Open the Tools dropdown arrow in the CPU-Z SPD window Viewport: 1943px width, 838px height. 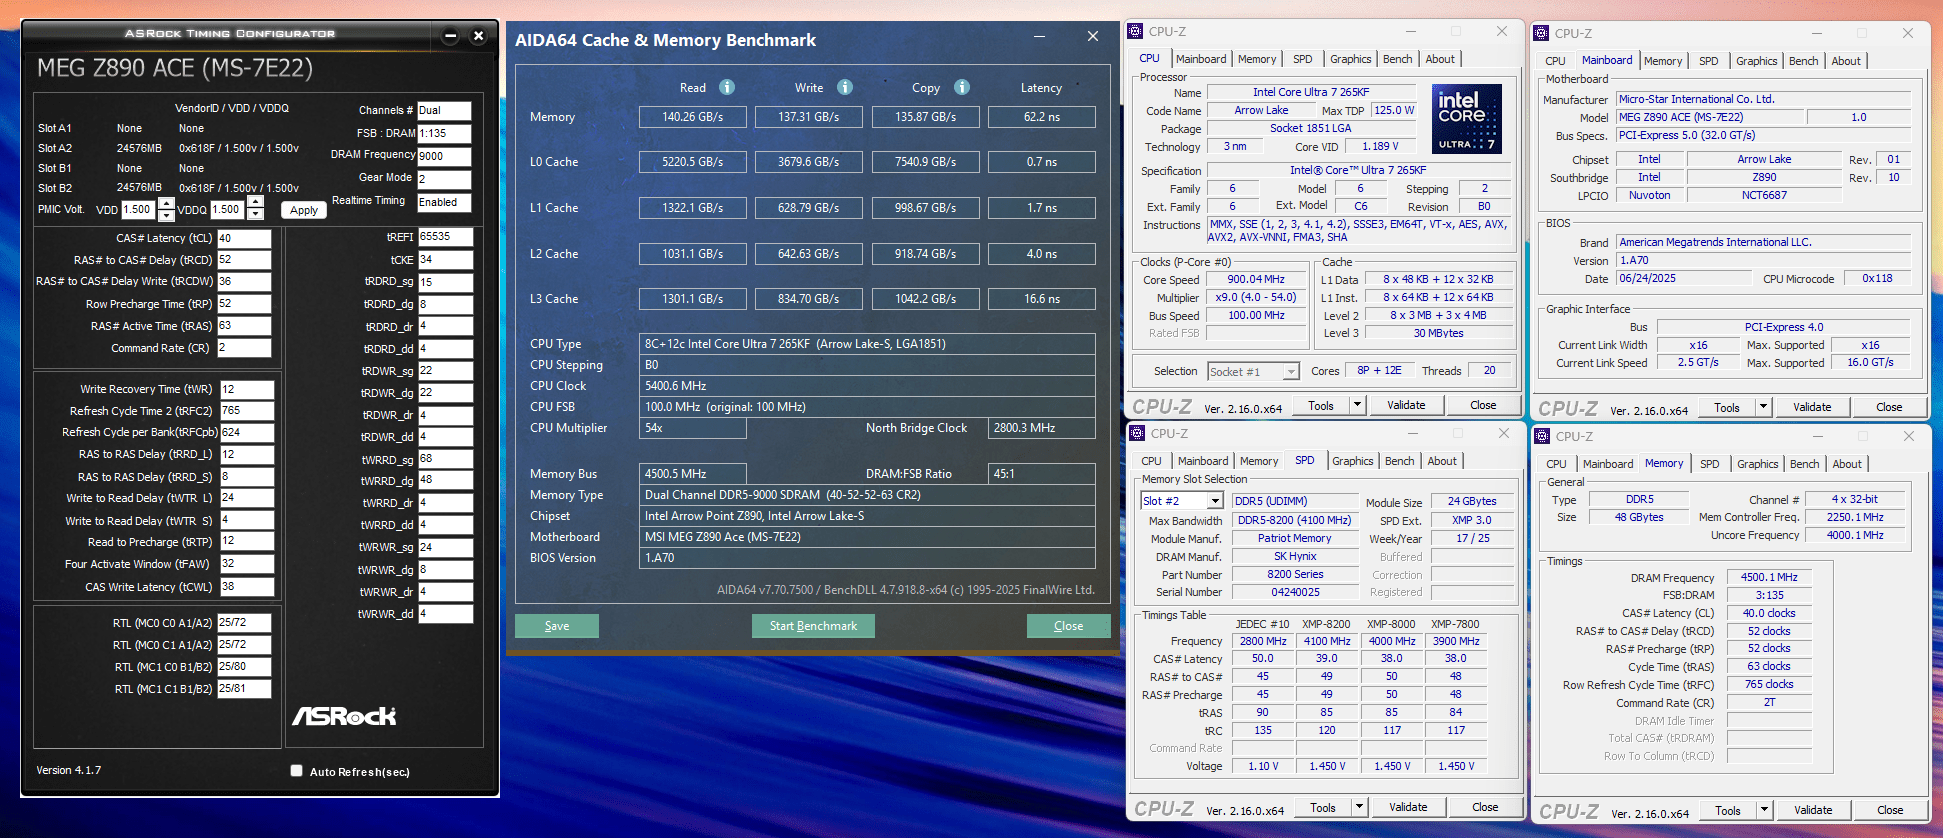click(x=1359, y=807)
